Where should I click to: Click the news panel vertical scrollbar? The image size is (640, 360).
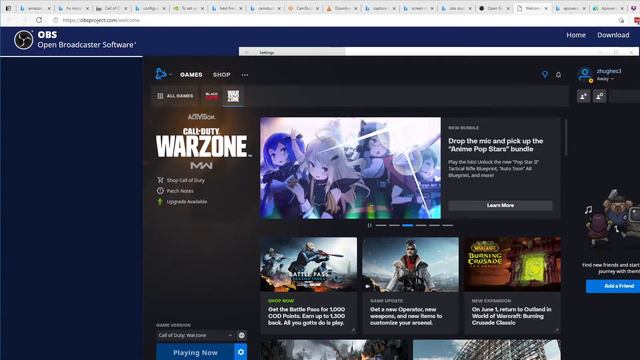[566, 138]
